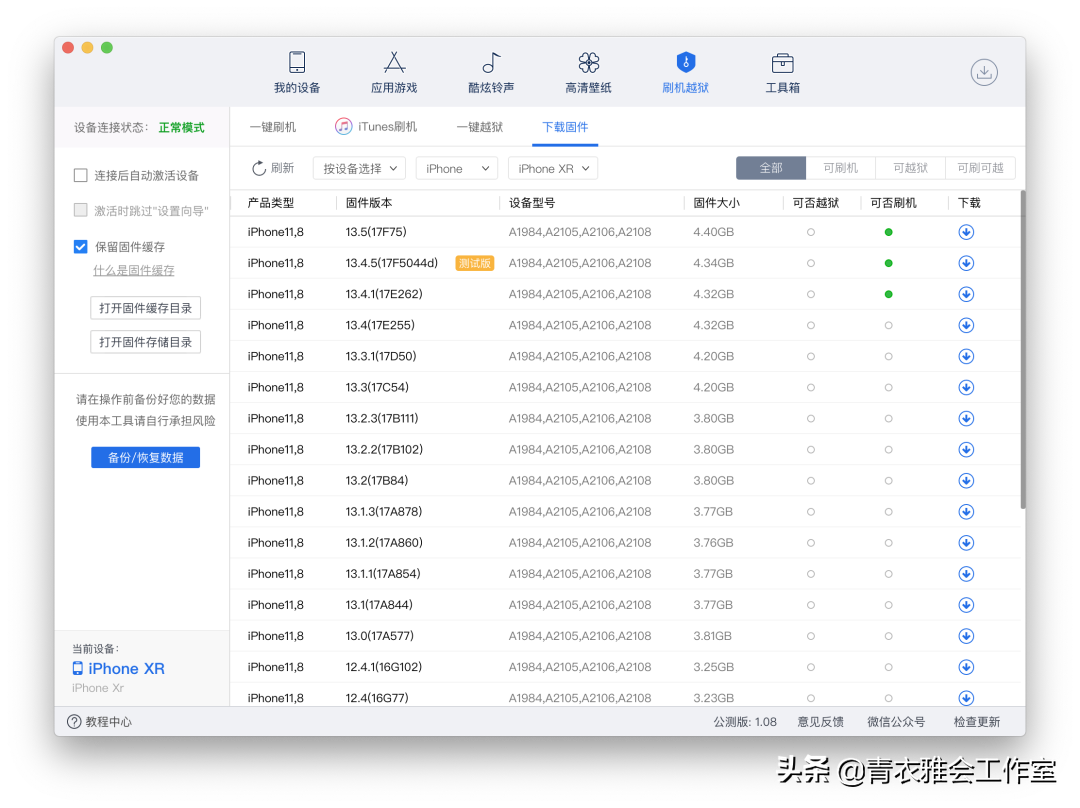Open the 刷机越狱 shield icon
This screenshot has width=1080, height=808.
(685, 62)
